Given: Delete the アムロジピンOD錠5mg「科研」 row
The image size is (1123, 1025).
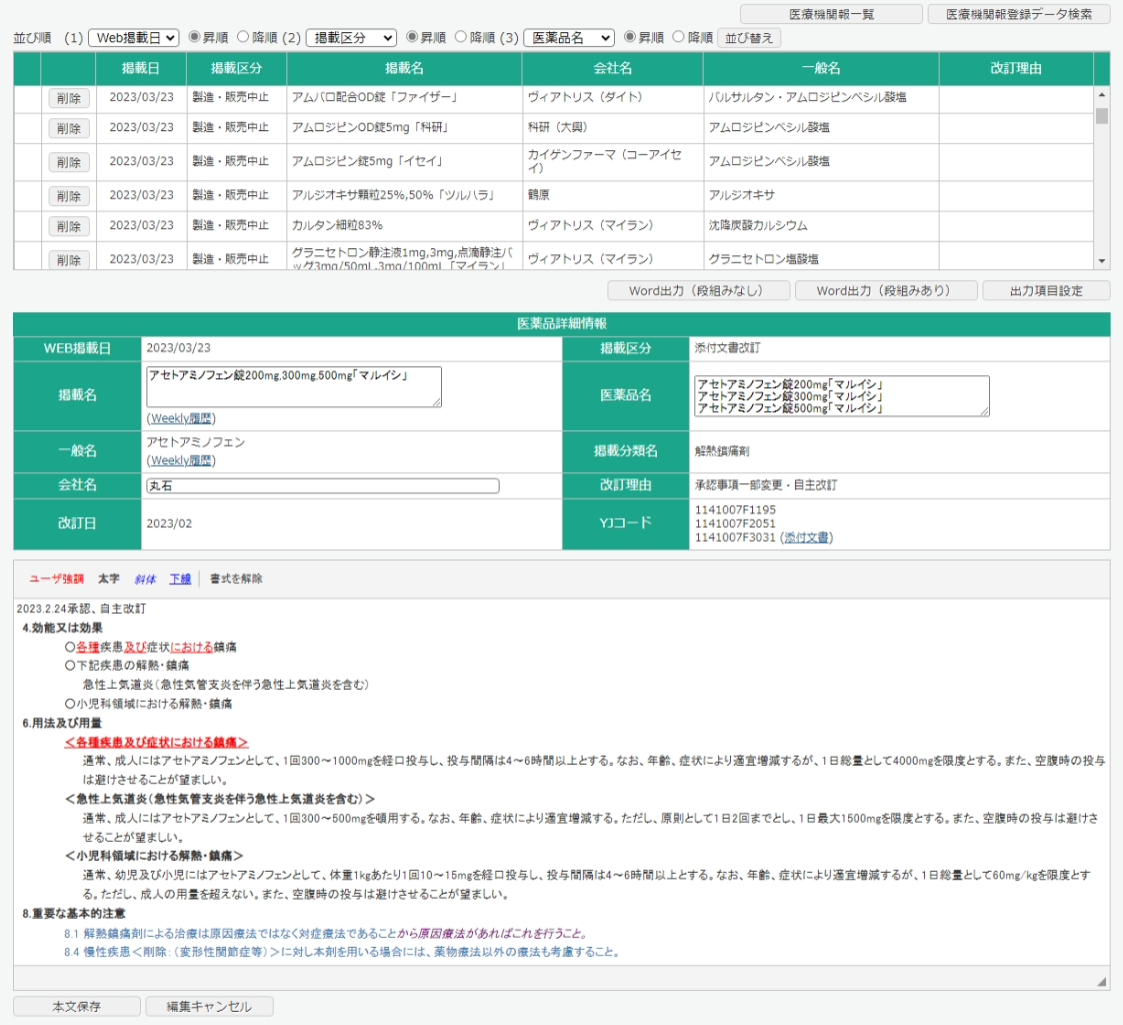Looking at the screenshot, I should 69,128.
